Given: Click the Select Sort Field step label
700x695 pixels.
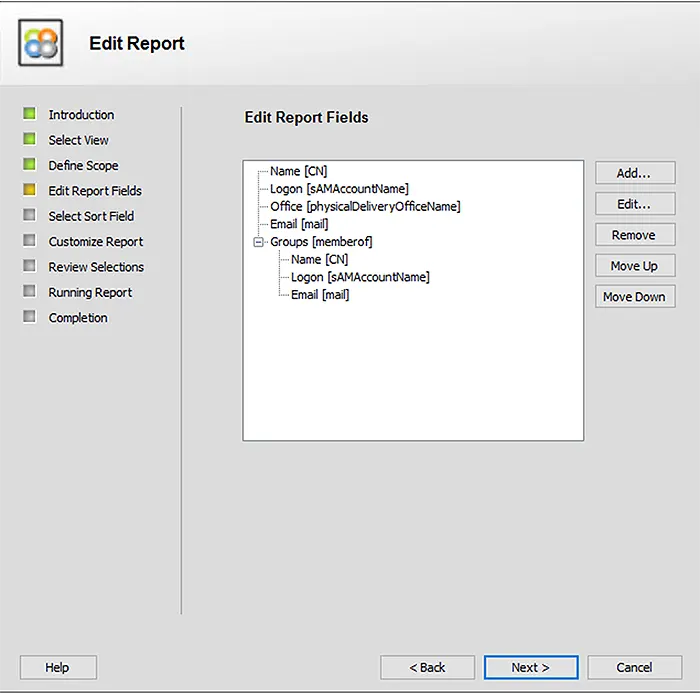Looking at the screenshot, I should click(91, 216).
